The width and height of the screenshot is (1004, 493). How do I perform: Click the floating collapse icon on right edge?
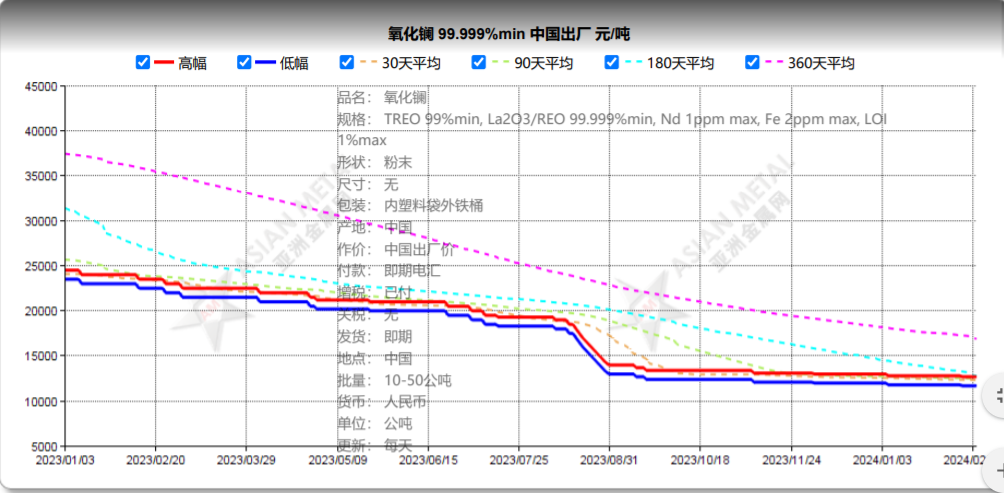[x=996, y=396]
